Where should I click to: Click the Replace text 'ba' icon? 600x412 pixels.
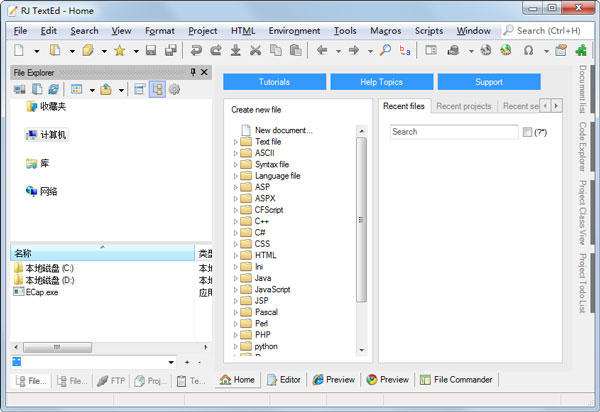click(405, 50)
